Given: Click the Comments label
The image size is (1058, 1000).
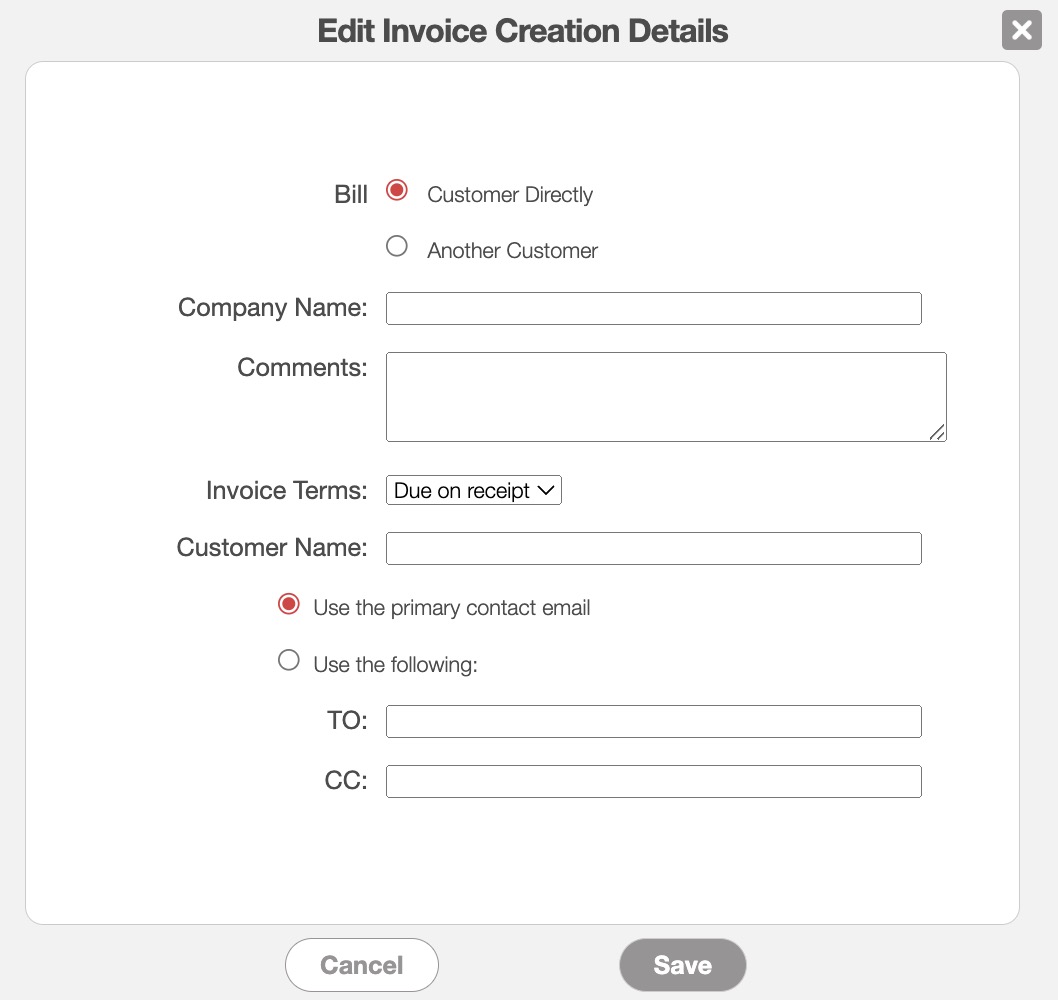Looking at the screenshot, I should tap(302, 368).
